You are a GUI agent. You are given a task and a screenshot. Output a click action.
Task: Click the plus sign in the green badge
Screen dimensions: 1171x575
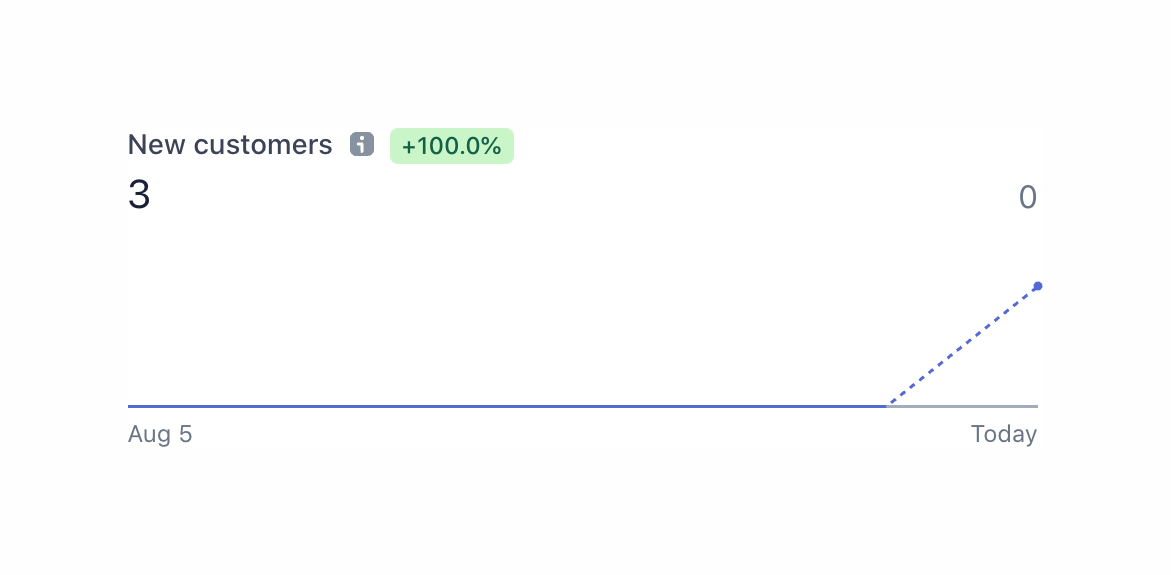tap(408, 147)
